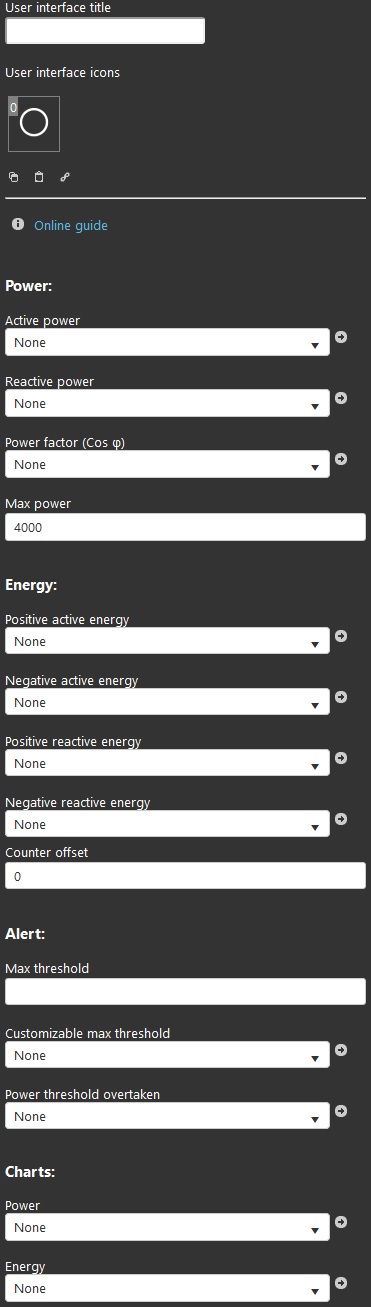Click arrow icon beside Power factor dropdown
The width and height of the screenshot is (371, 1307).
(341, 459)
